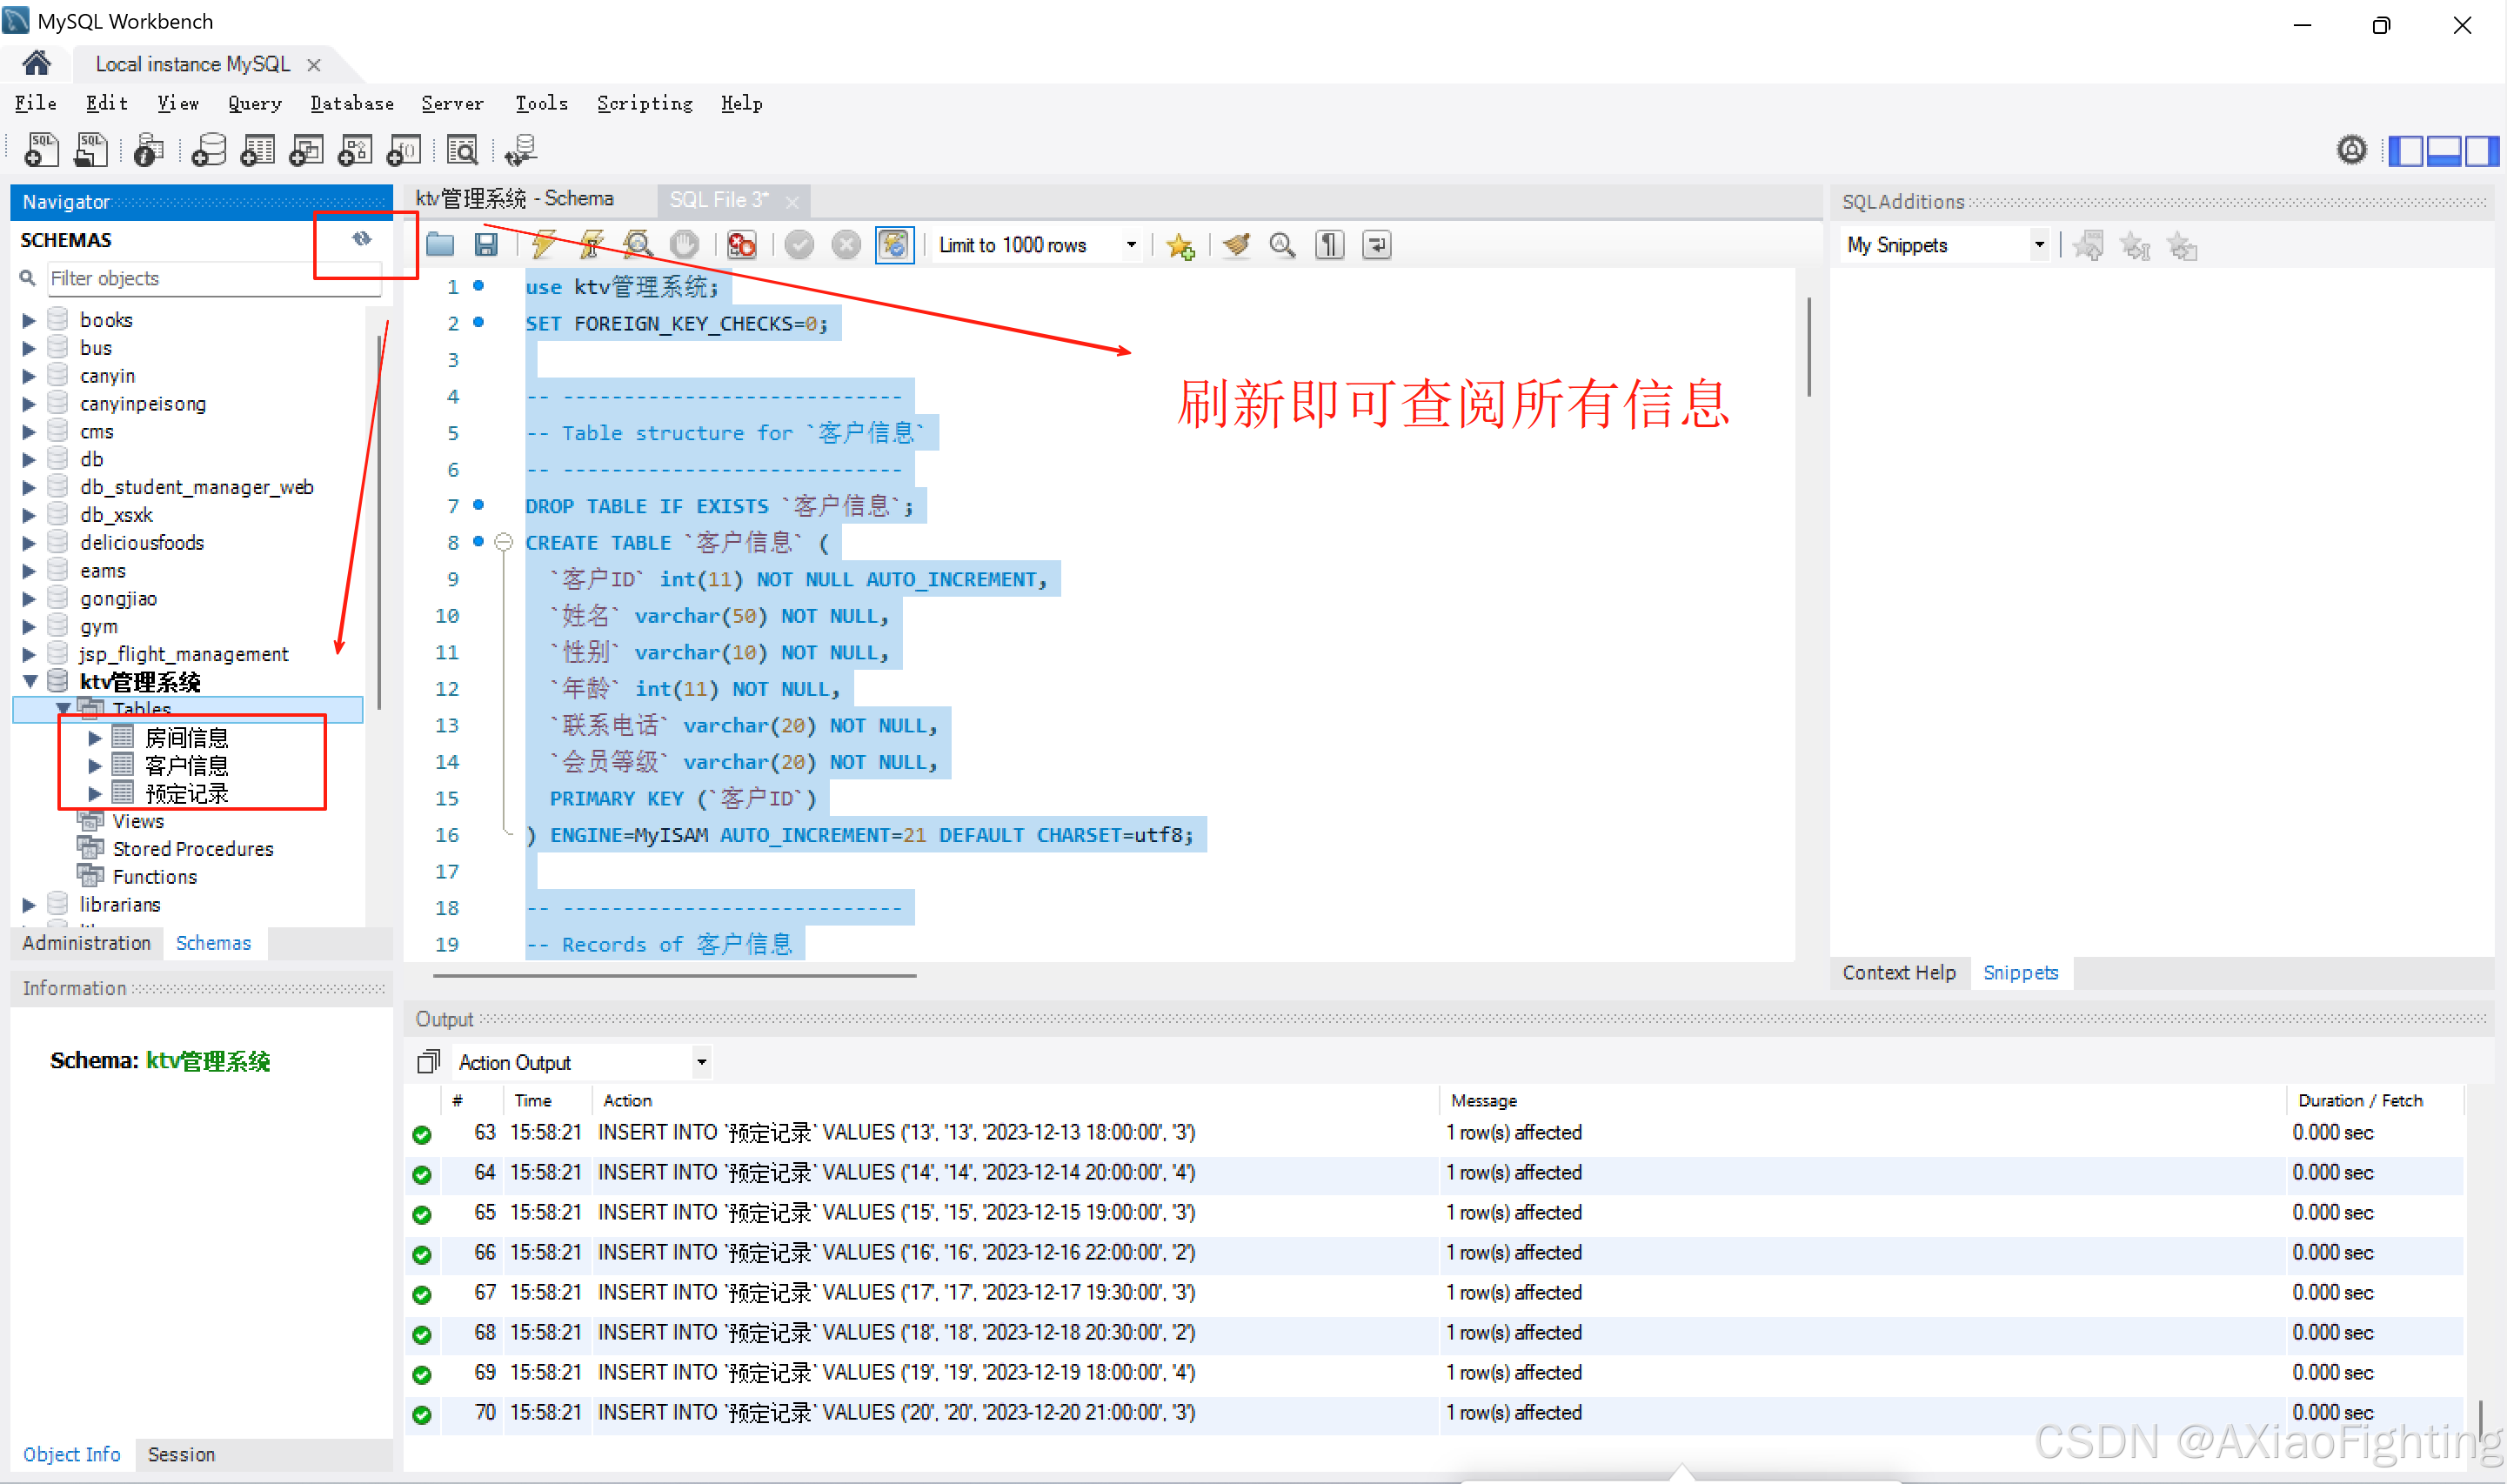This screenshot has width=2507, height=1484.
Task: Open the My Snippets dropdown
Action: point(2038,245)
